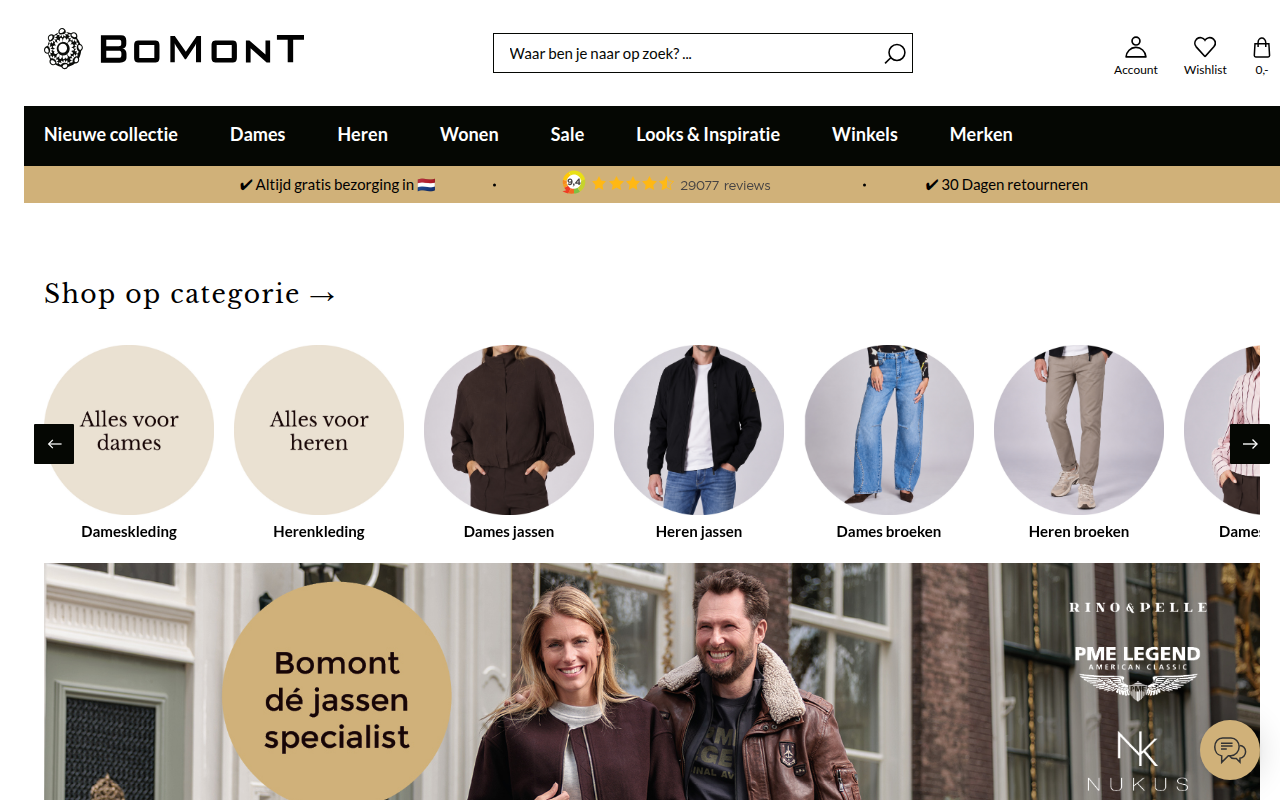1280x800 pixels.
Task: Click the Rino & Pelle logo
Action: 1138,607
